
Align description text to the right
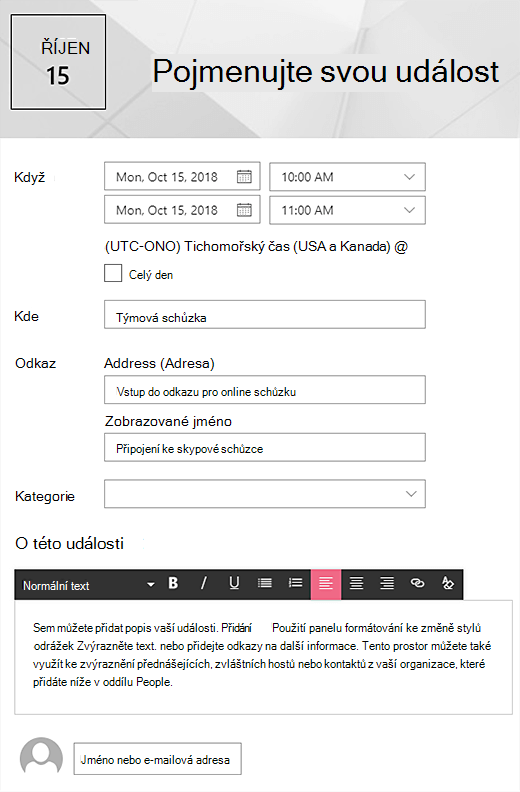(387, 583)
